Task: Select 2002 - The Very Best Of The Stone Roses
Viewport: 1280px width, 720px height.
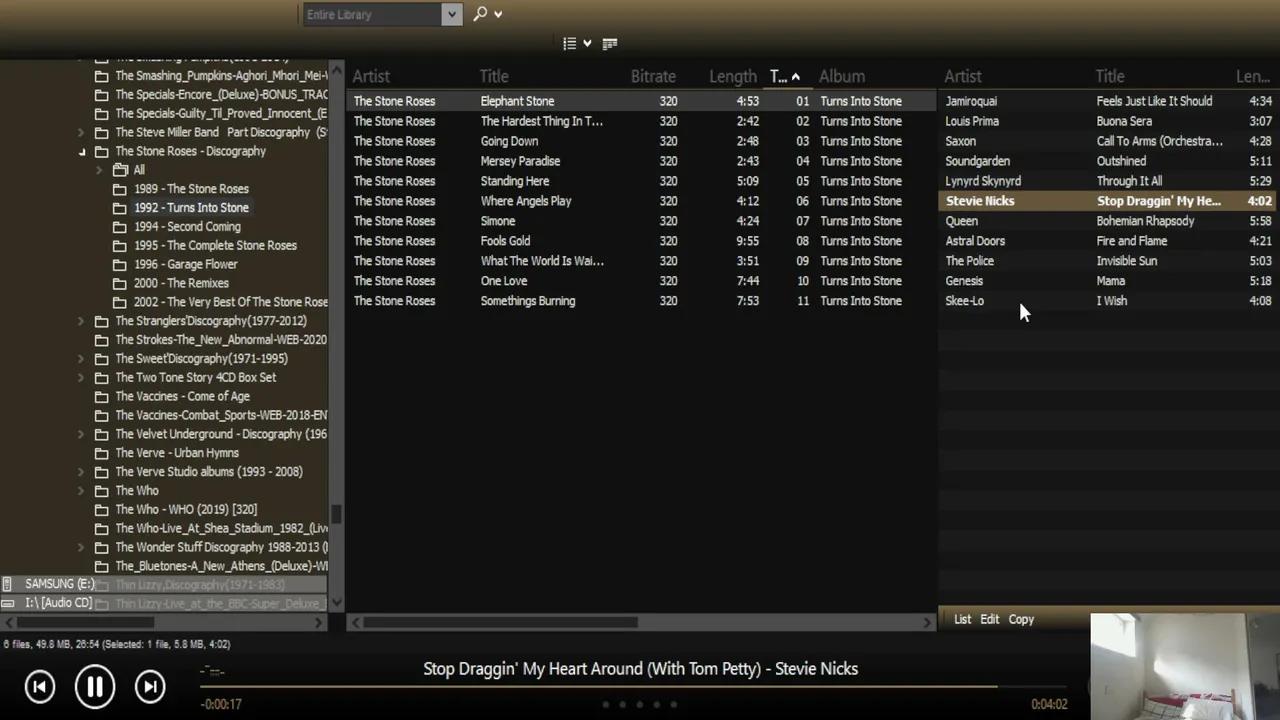Action: 230,302
